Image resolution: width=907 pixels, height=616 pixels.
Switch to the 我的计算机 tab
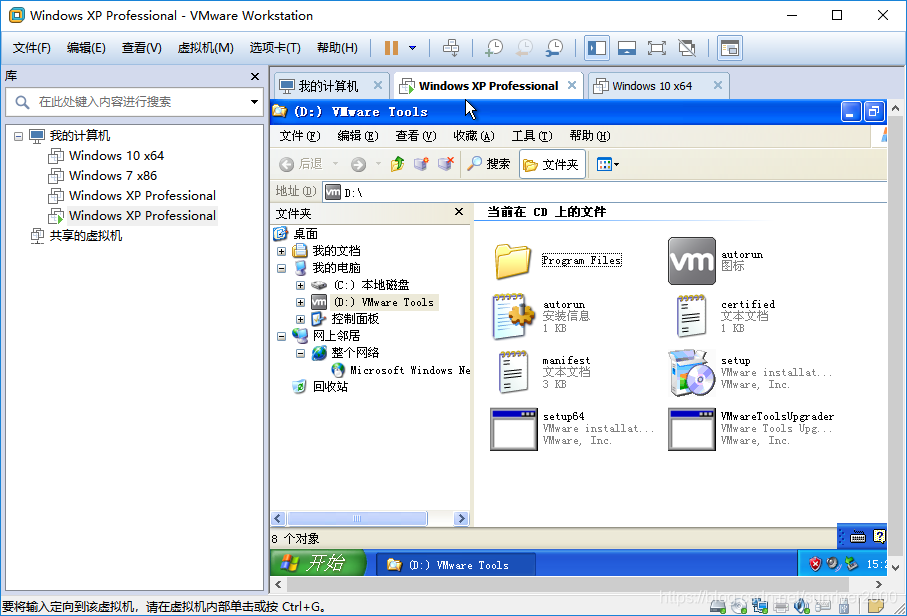(x=328, y=86)
